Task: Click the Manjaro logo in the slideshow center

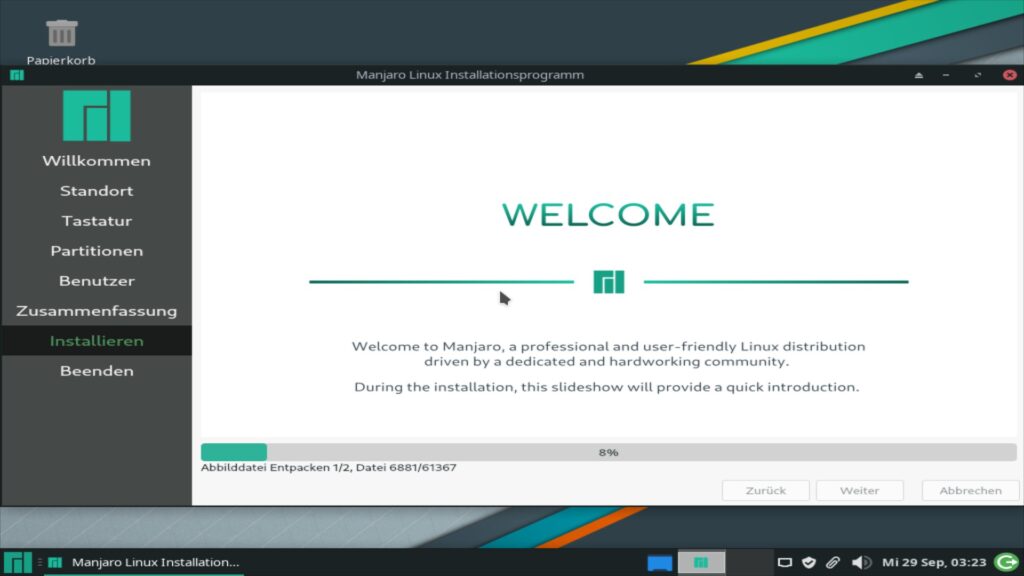Action: coord(609,282)
